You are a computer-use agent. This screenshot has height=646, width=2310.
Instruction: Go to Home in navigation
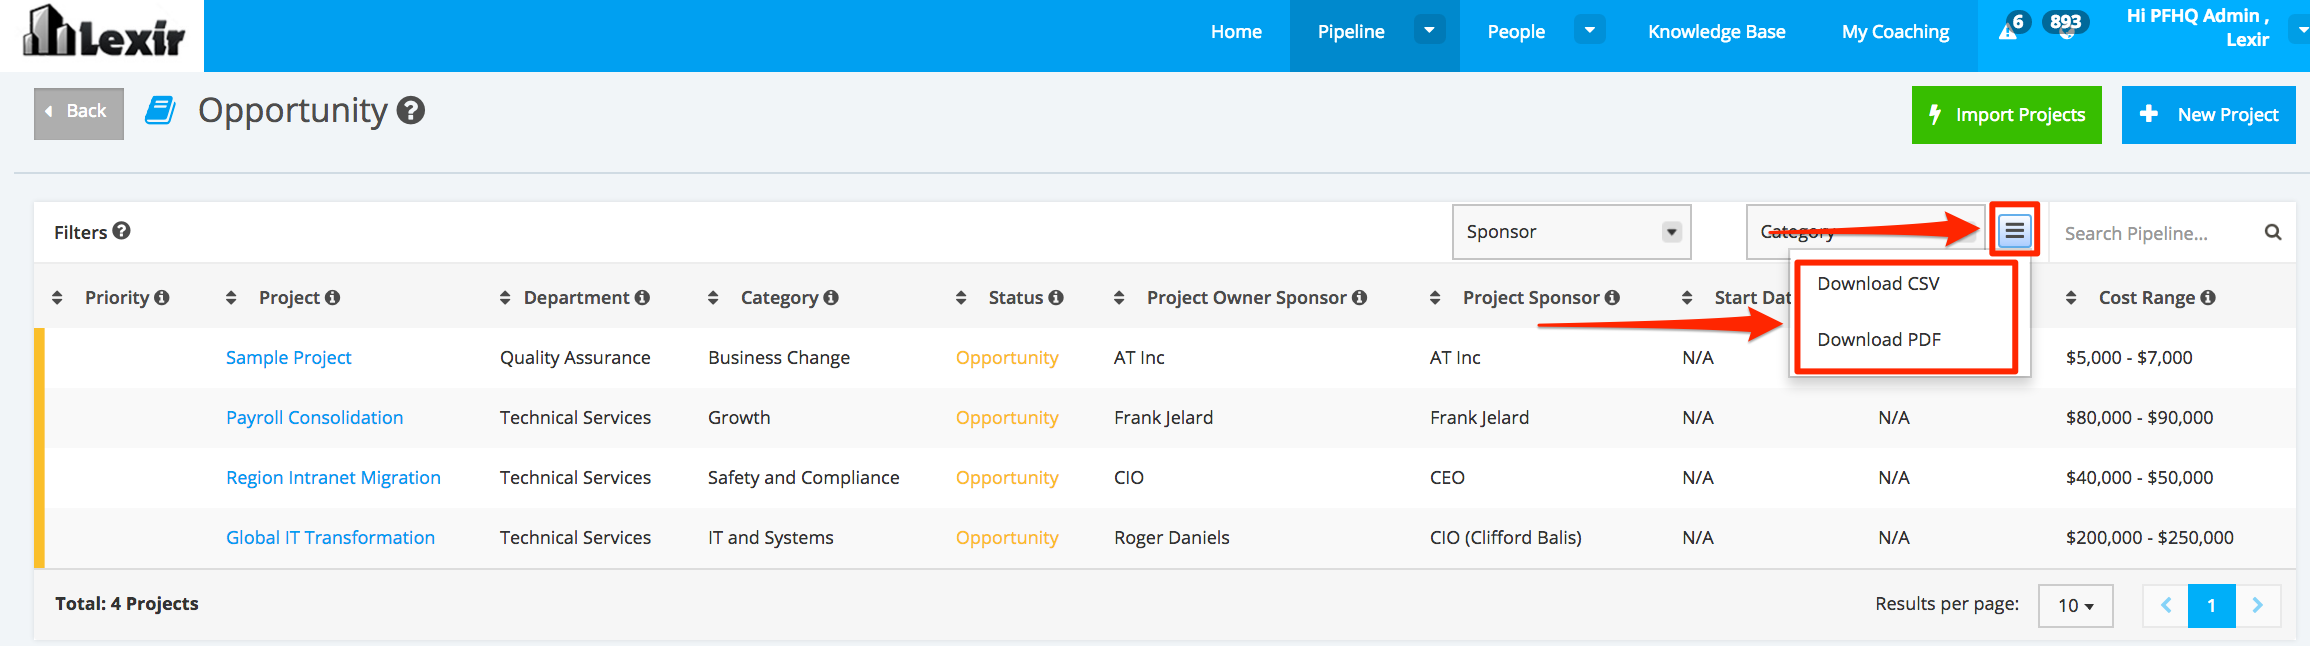(x=1236, y=32)
